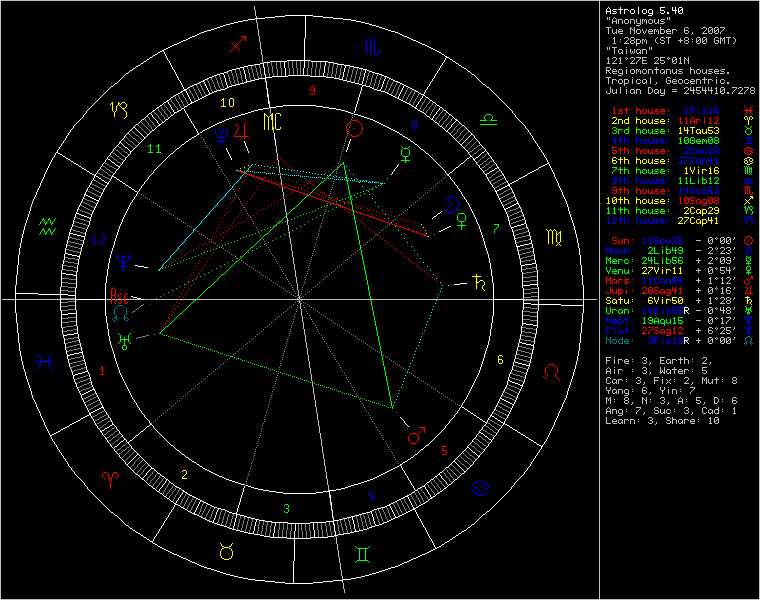Click the 'Julian Day = 2454410.7278' line

point(680,91)
